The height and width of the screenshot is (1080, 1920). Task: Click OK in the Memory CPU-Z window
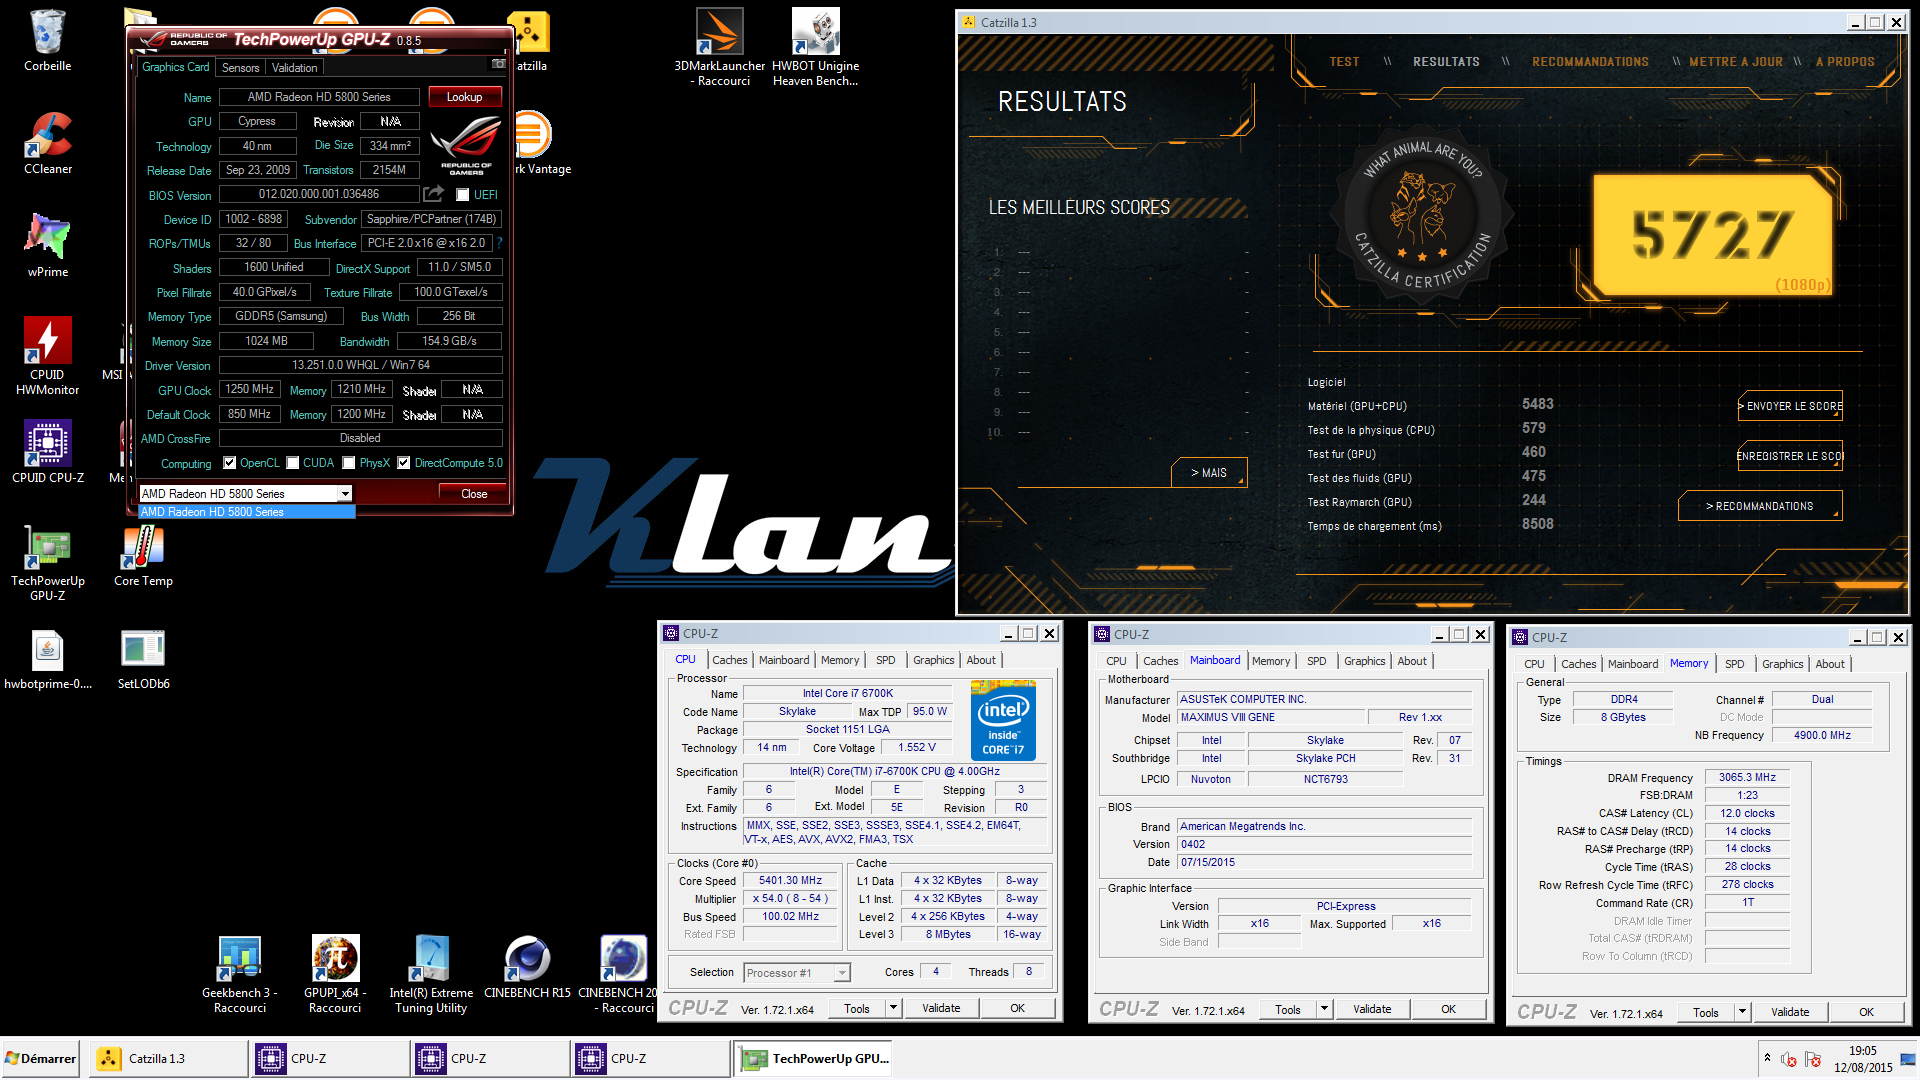[1866, 1012]
